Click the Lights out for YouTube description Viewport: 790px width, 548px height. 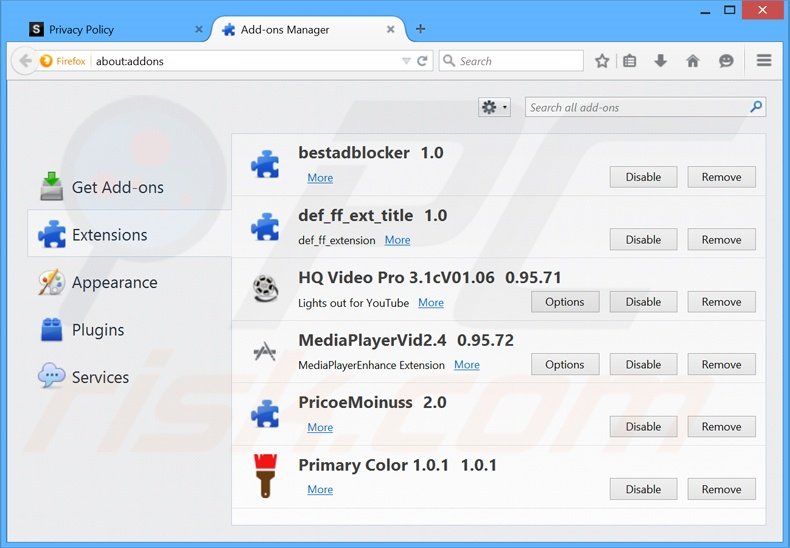click(353, 303)
